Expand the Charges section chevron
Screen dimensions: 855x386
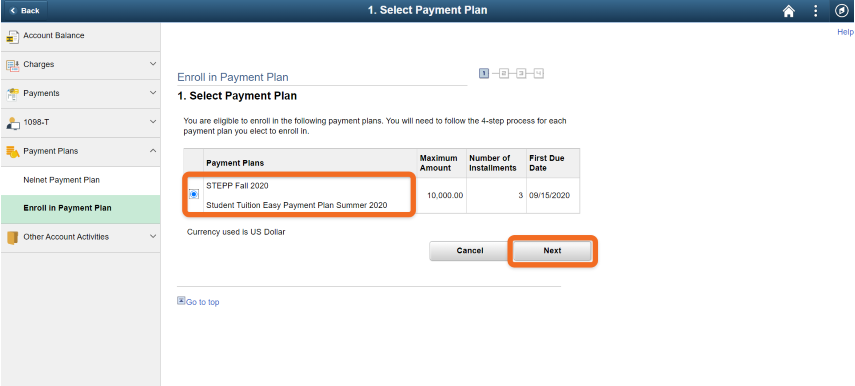pyautogui.click(x=153, y=64)
